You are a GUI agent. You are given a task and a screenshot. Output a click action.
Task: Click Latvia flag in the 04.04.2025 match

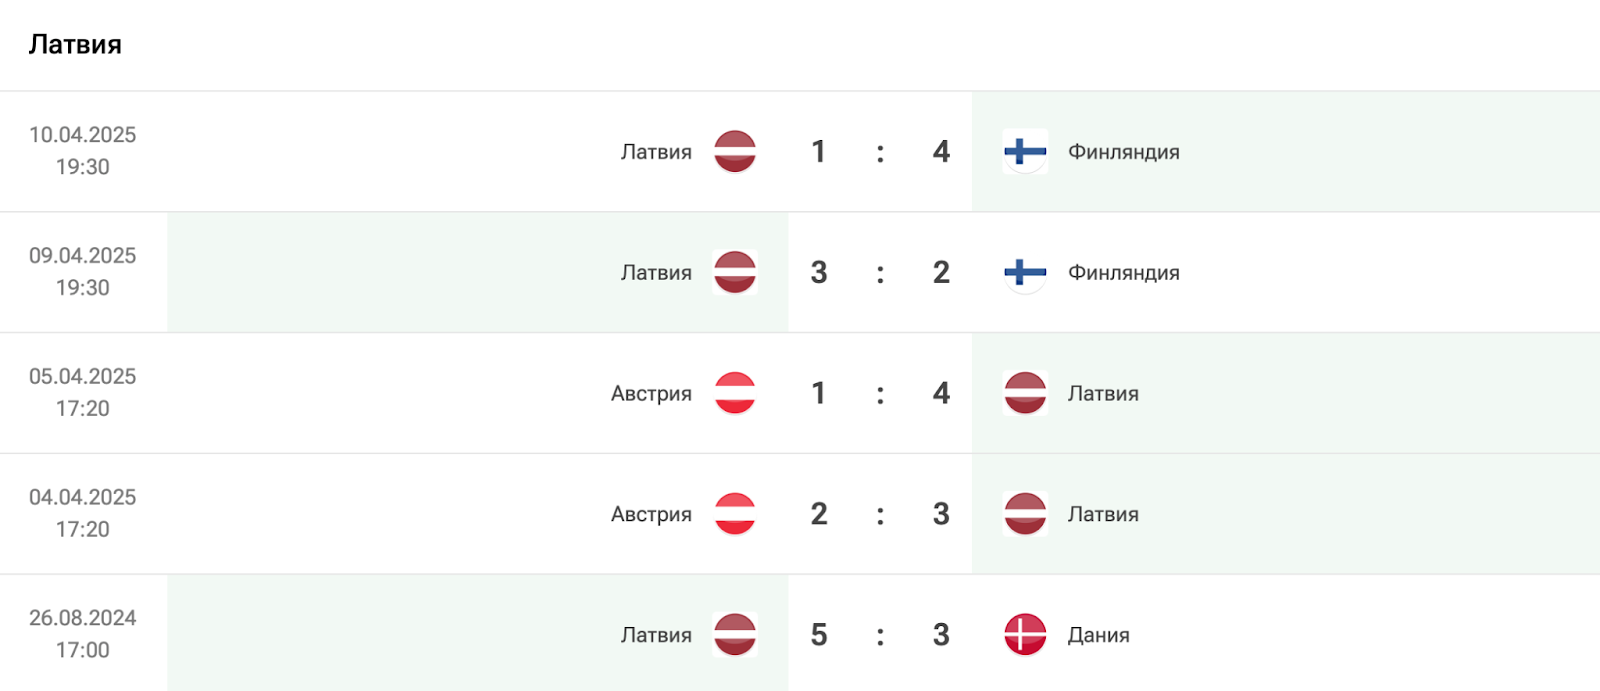click(x=1025, y=514)
